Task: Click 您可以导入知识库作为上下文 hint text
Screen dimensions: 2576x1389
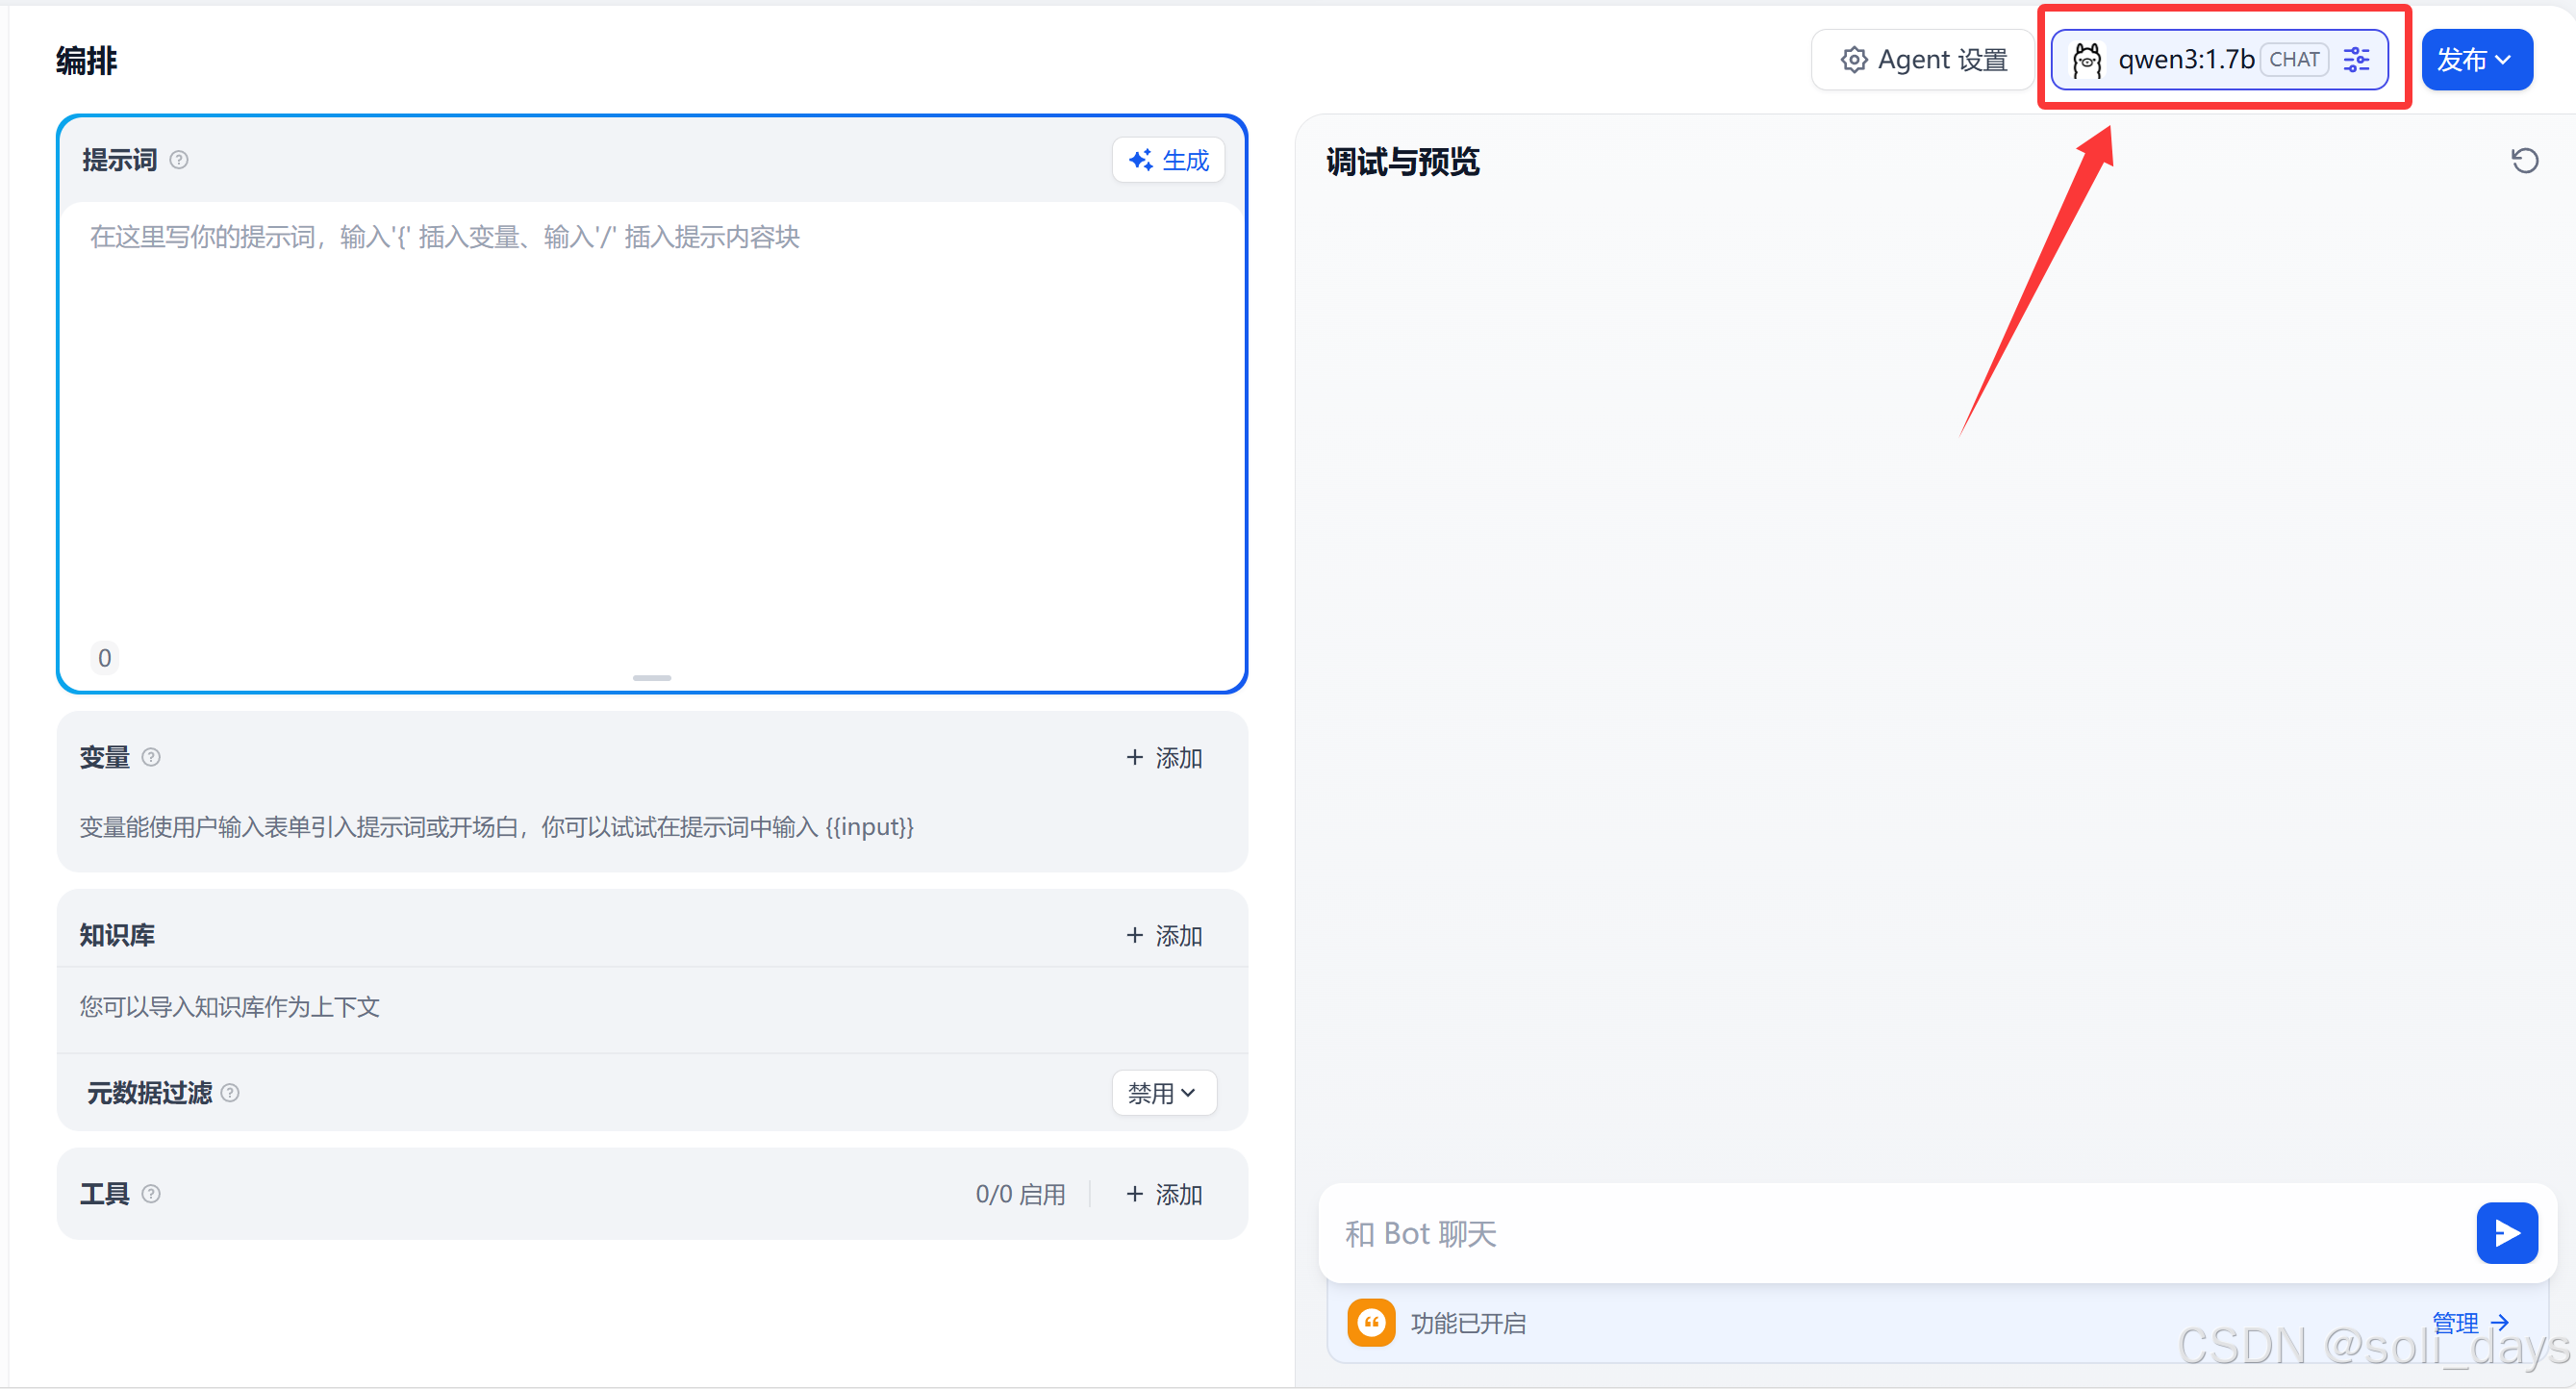Action: [x=230, y=1007]
